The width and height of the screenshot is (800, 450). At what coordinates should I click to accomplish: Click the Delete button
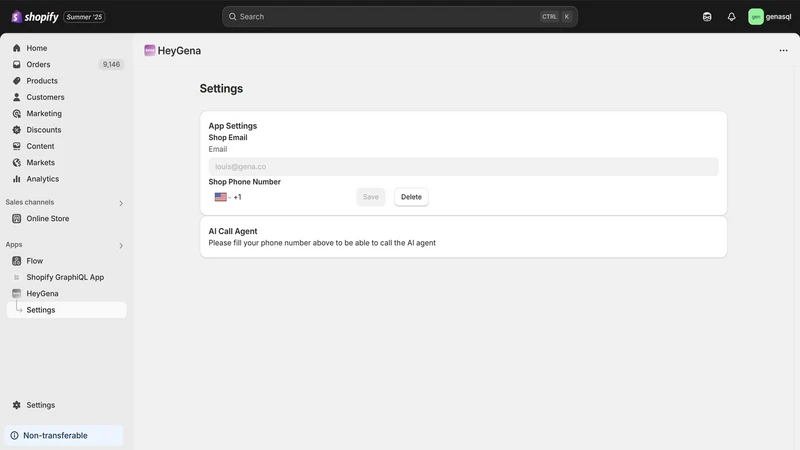click(411, 197)
